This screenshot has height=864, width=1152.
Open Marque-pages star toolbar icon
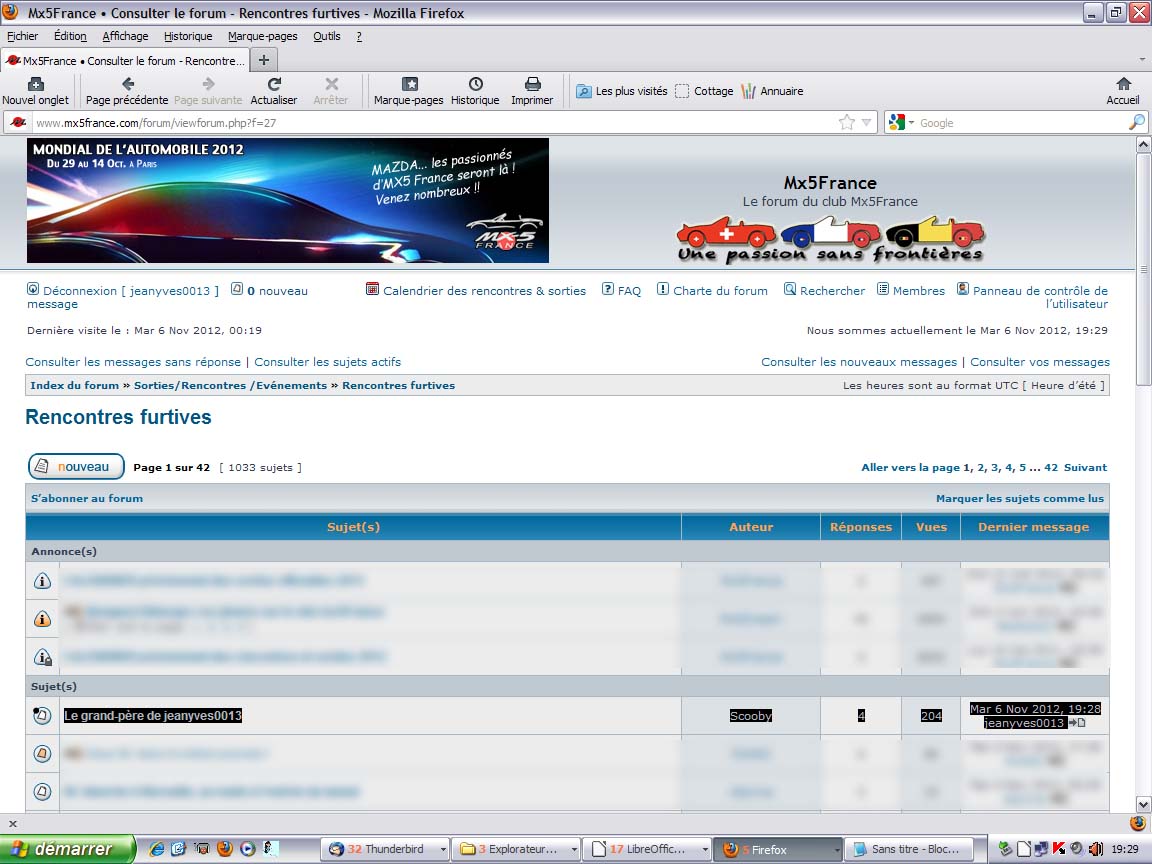408,85
